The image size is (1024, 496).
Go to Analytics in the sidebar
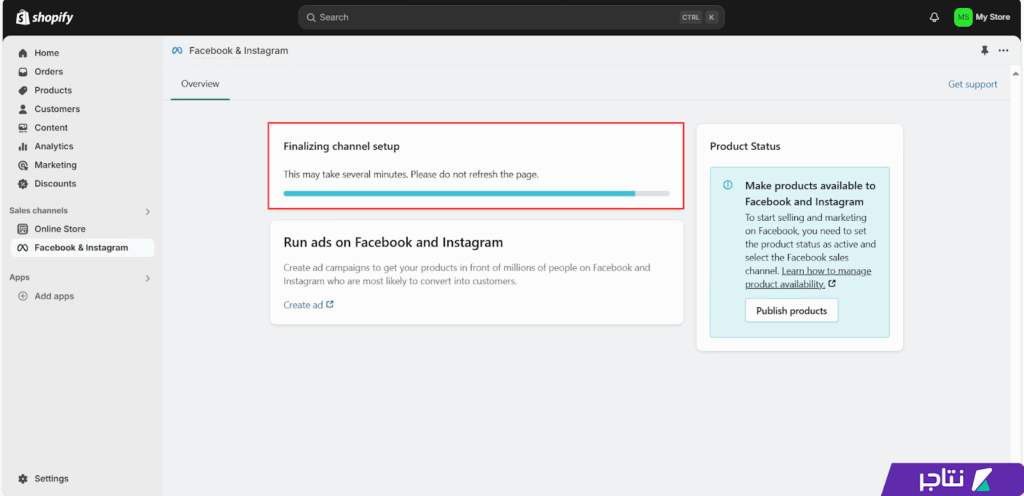click(x=53, y=146)
